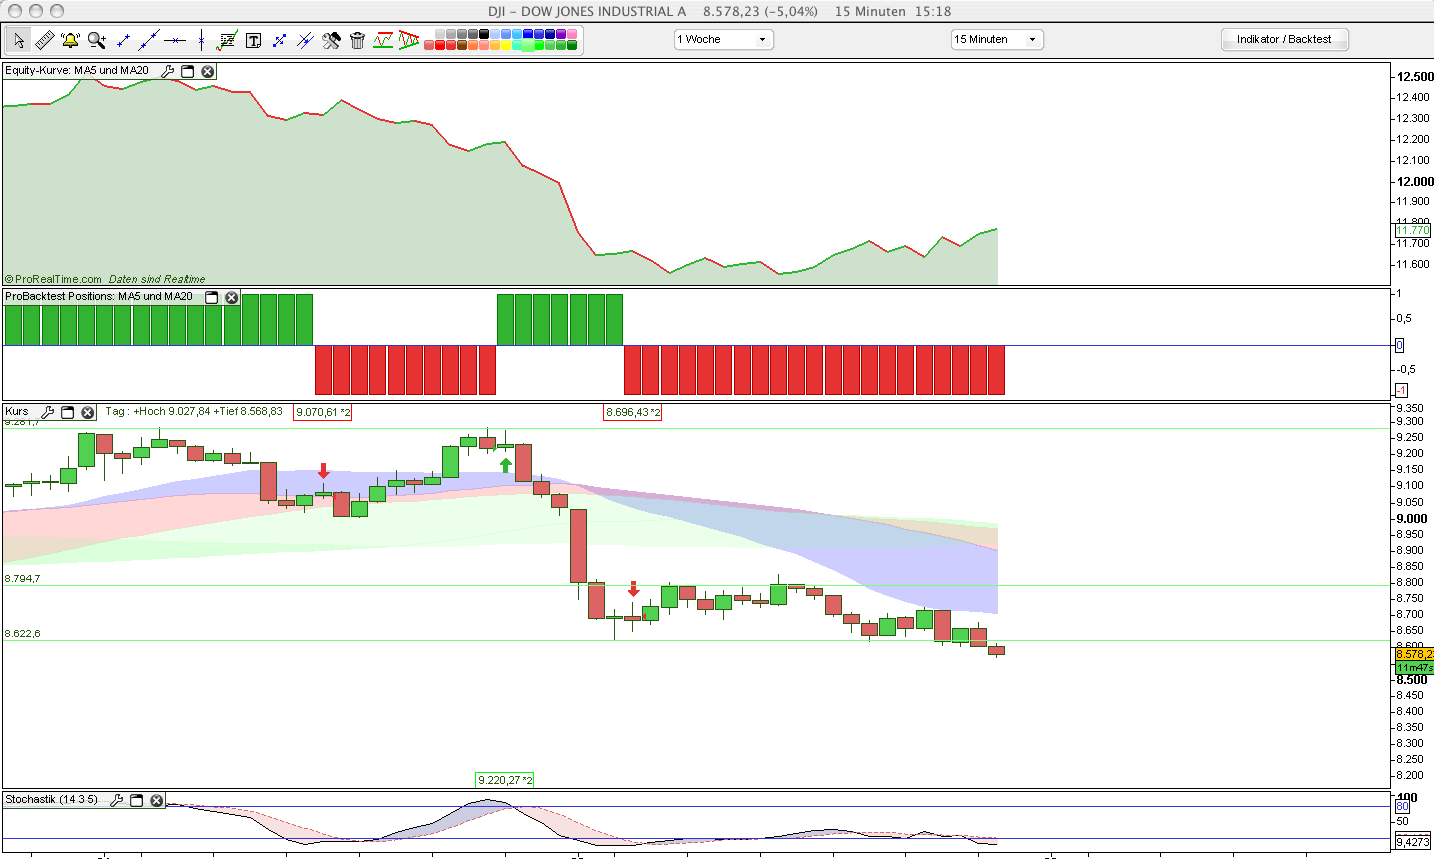The image size is (1434, 859).
Task: Open the alert bell tool
Action: point(70,40)
